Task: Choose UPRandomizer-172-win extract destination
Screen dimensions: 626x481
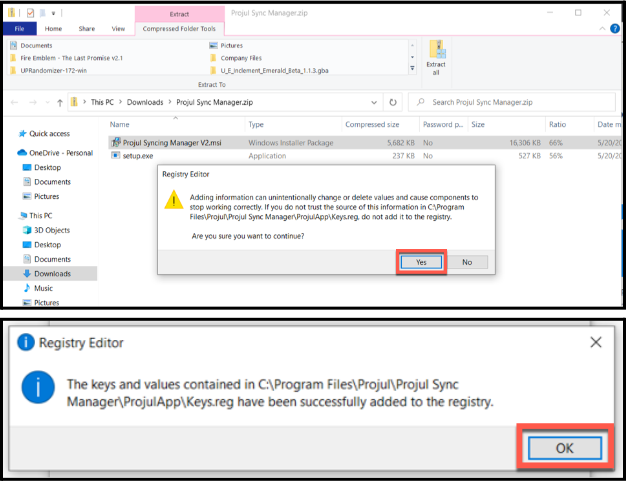Action: click(x=53, y=70)
